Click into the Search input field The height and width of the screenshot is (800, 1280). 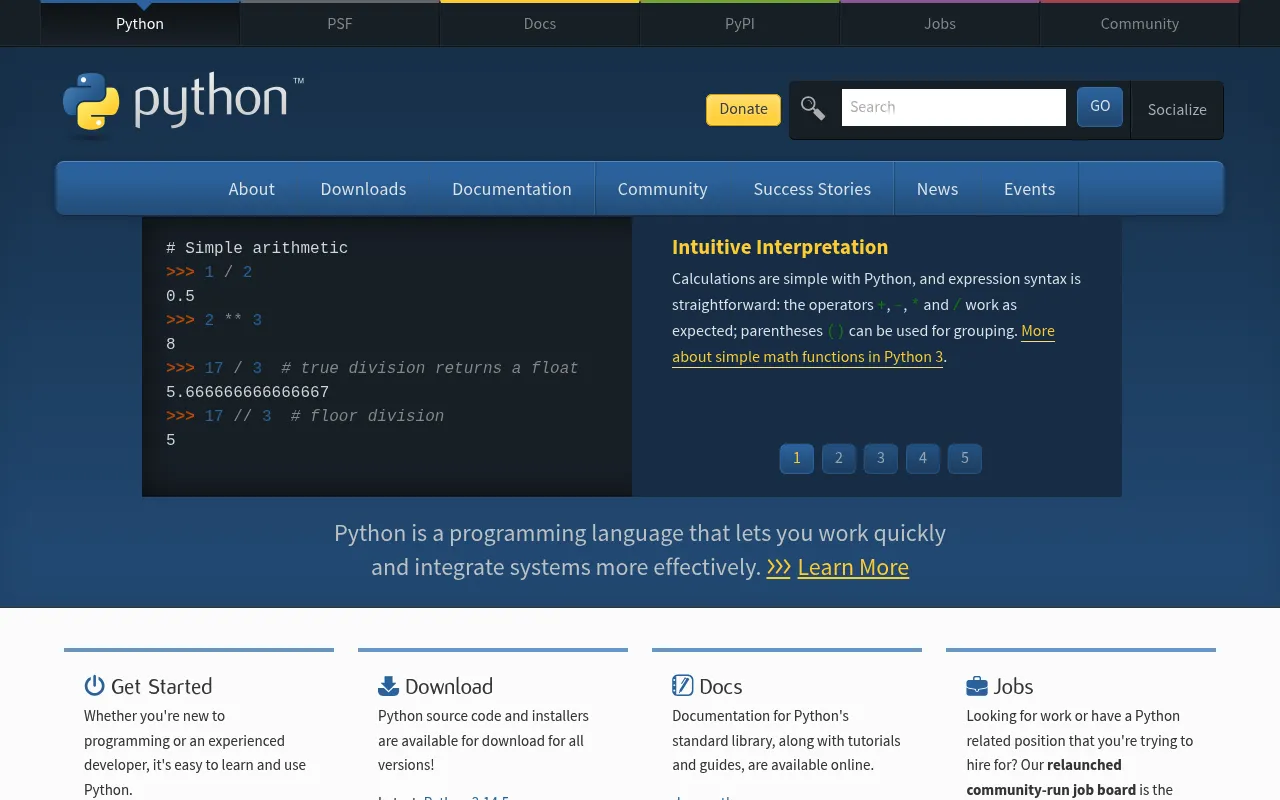[x=954, y=107]
